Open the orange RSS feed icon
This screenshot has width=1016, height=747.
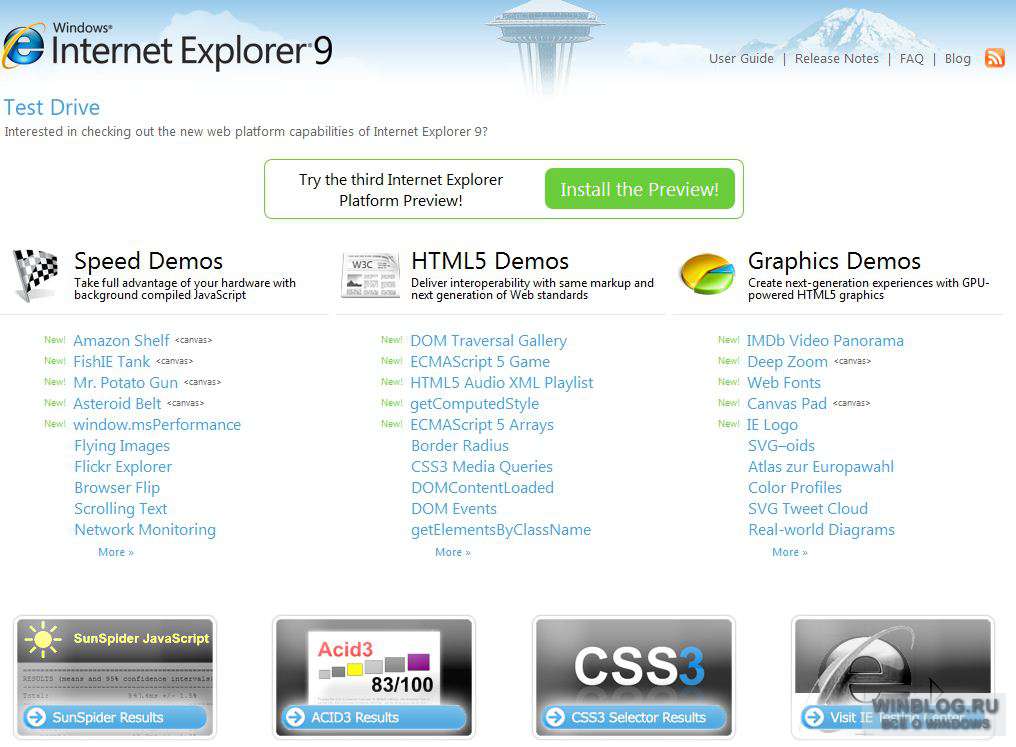point(995,58)
